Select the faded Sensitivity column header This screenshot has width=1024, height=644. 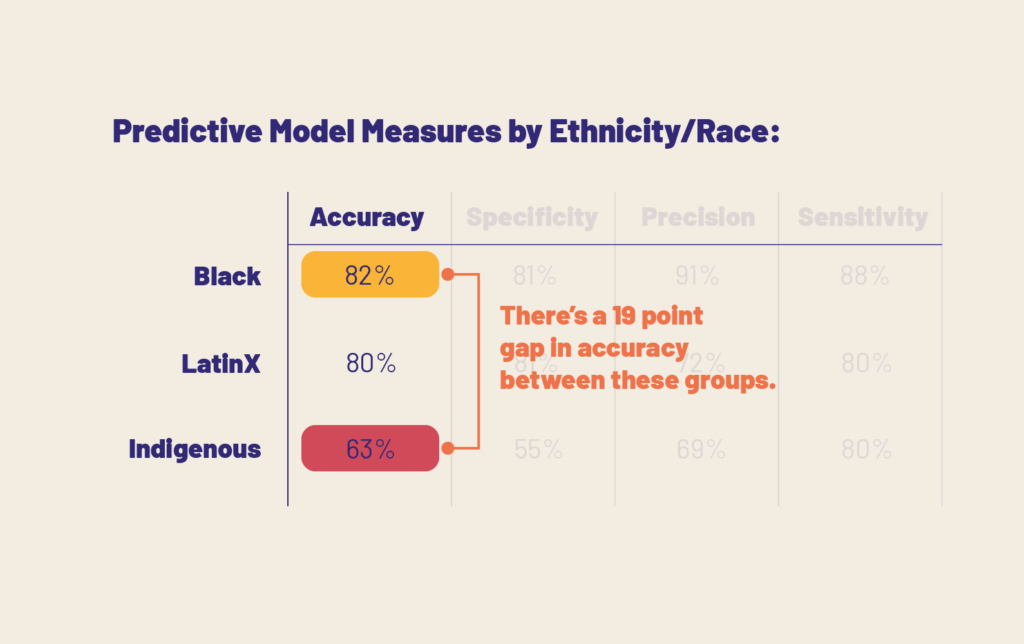(862, 218)
